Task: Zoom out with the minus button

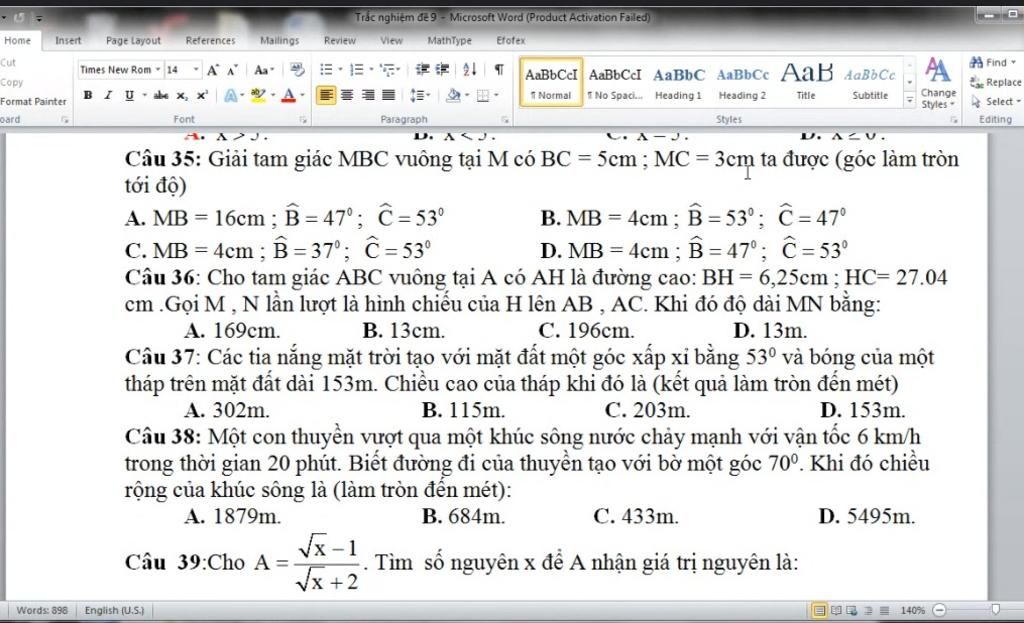Action: point(939,611)
